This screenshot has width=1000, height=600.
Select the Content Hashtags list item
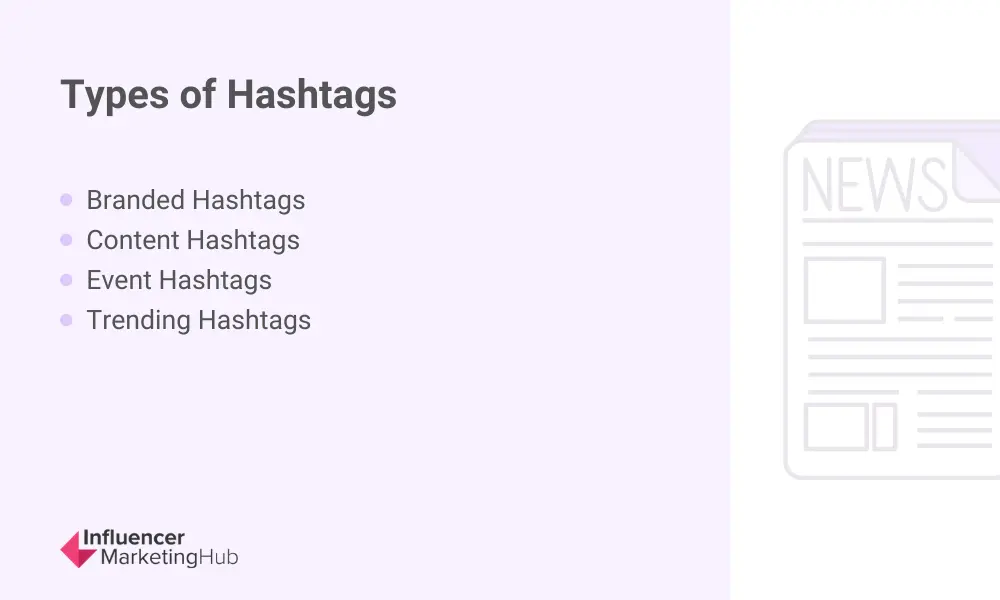(193, 240)
